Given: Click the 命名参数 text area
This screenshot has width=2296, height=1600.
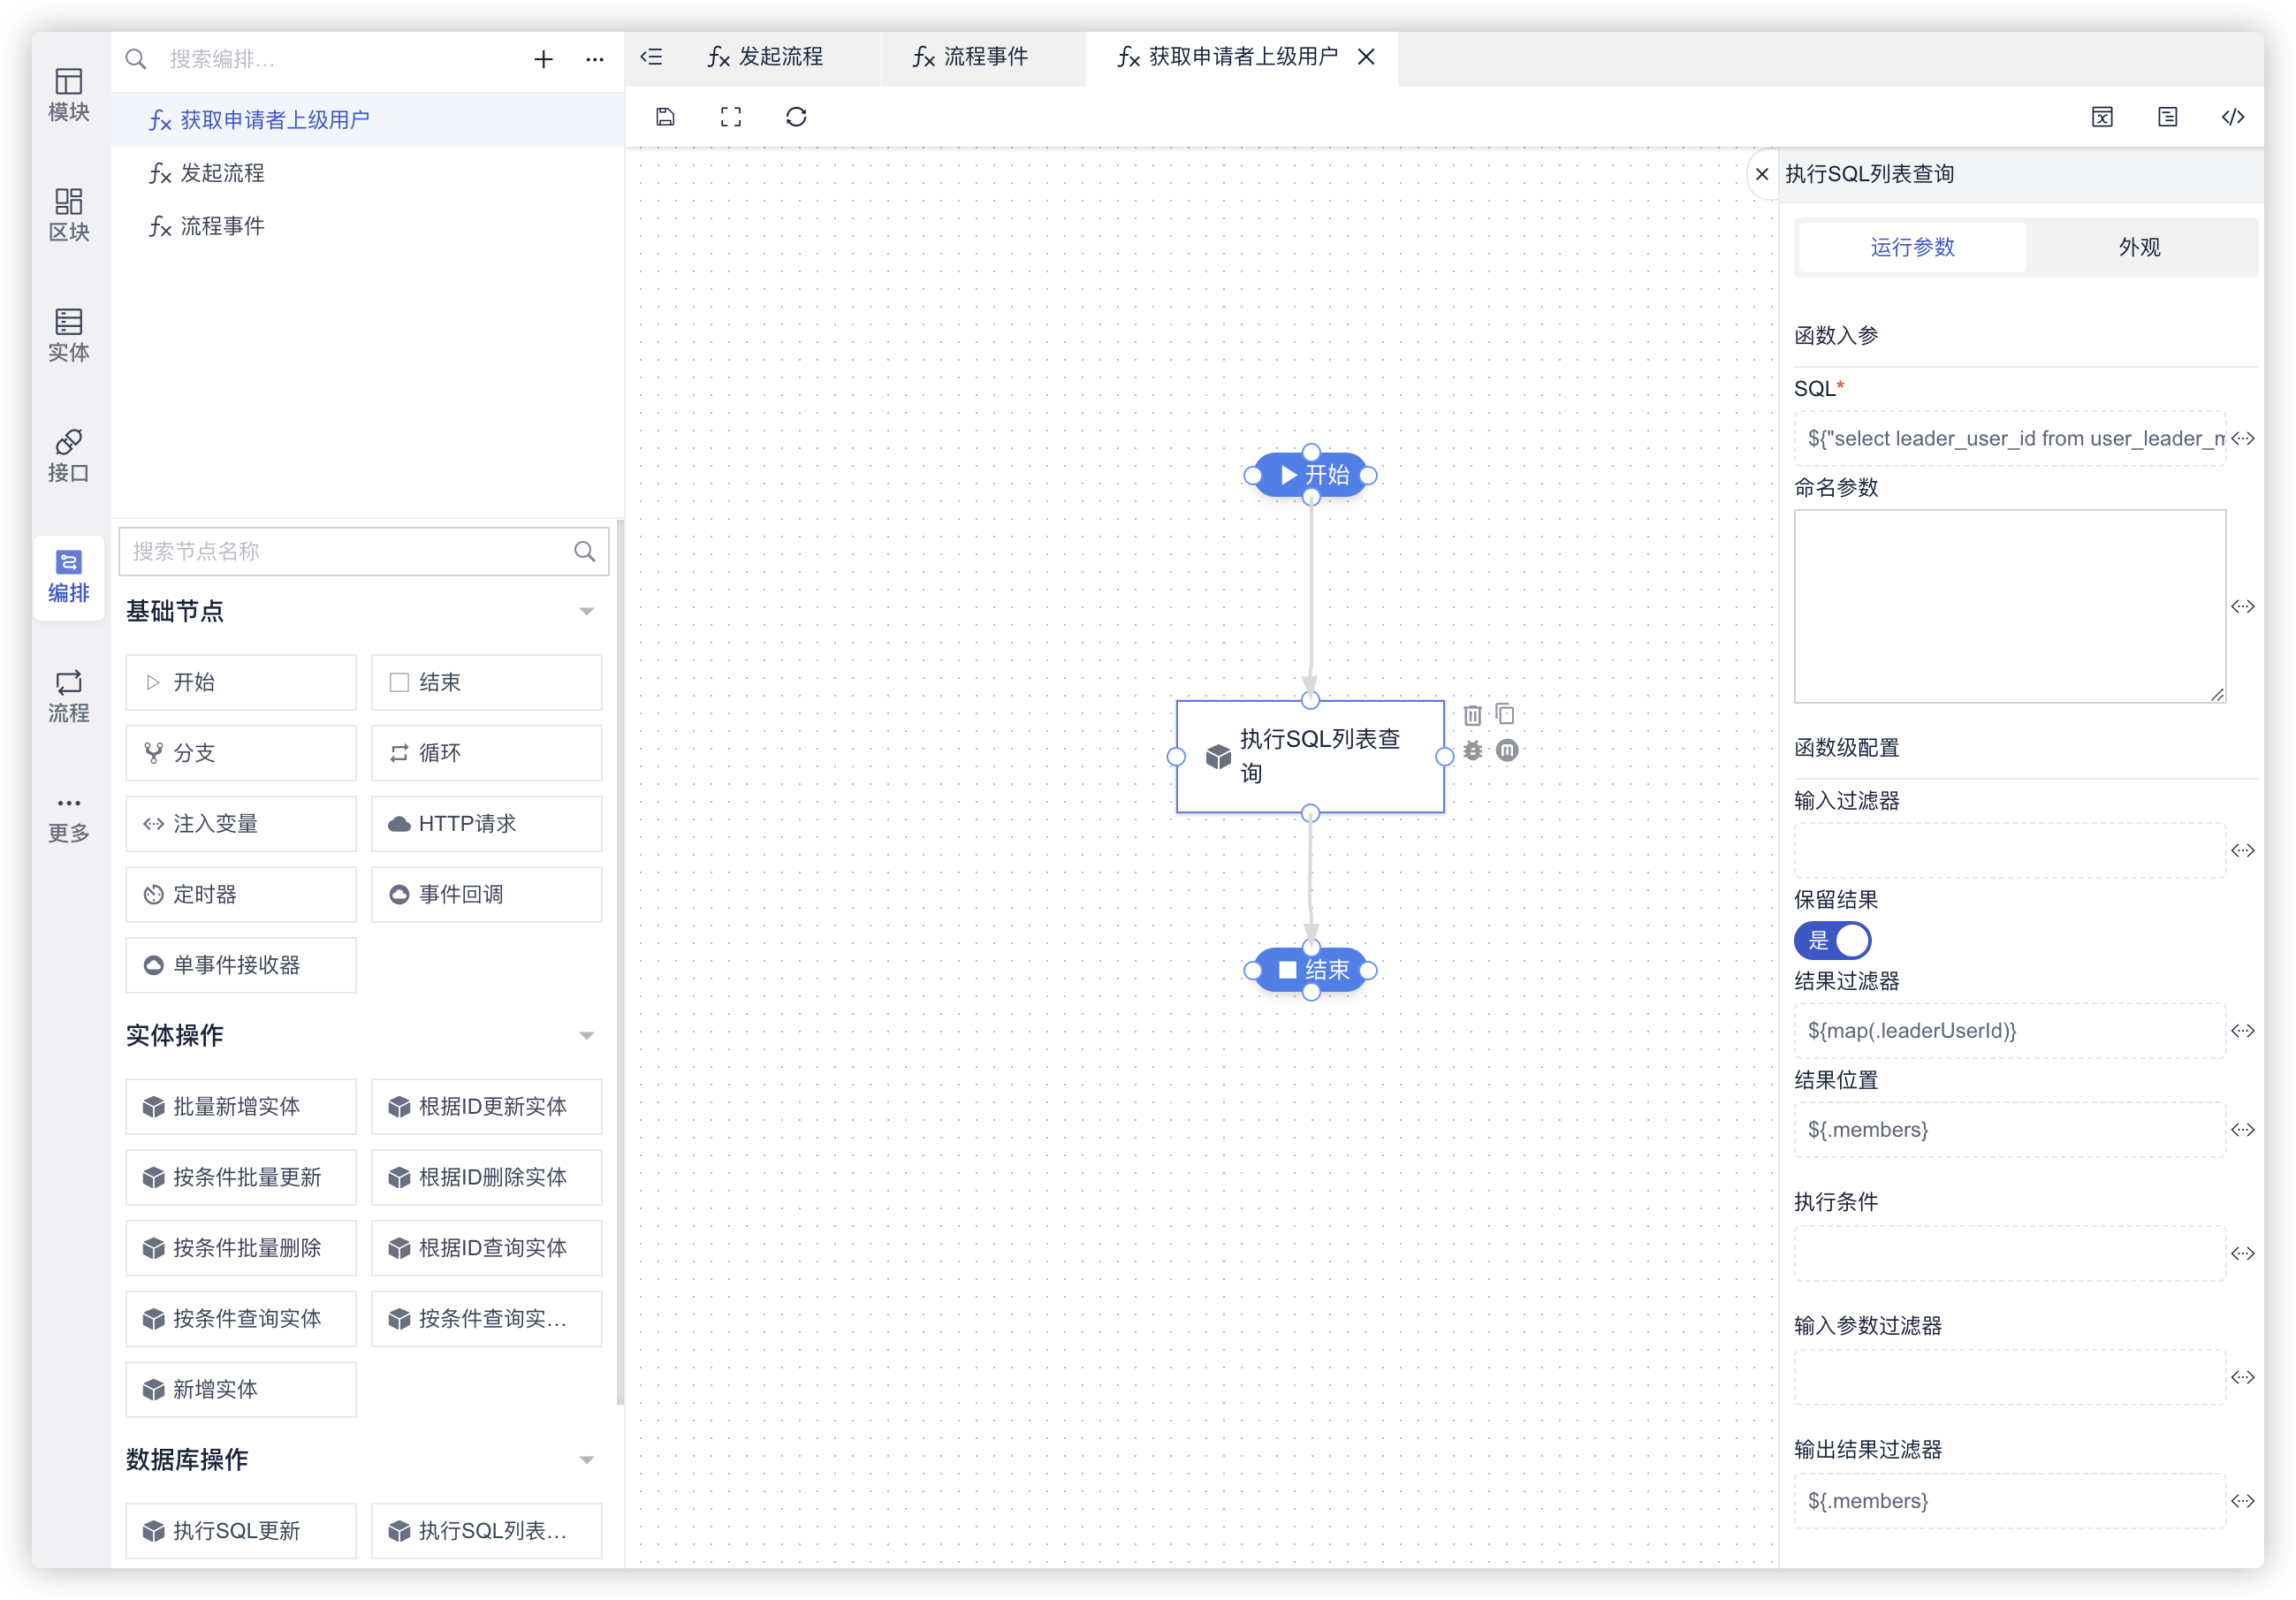Looking at the screenshot, I should 2008,606.
